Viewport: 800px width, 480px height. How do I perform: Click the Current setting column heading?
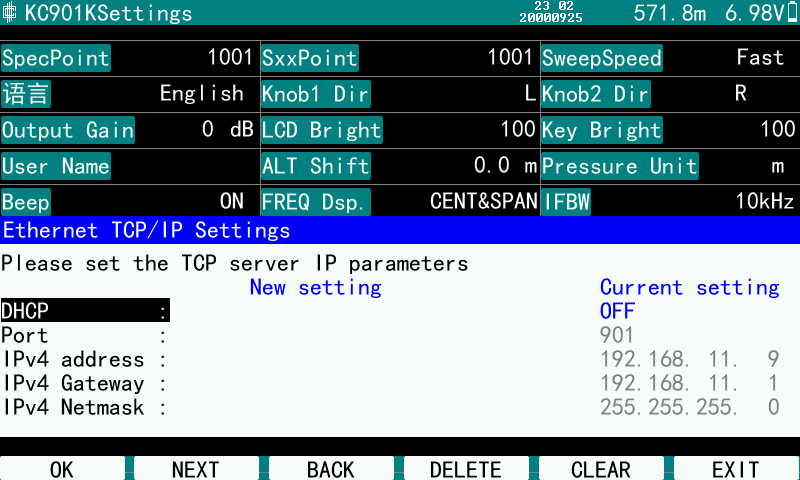pyautogui.click(x=690, y=288)
